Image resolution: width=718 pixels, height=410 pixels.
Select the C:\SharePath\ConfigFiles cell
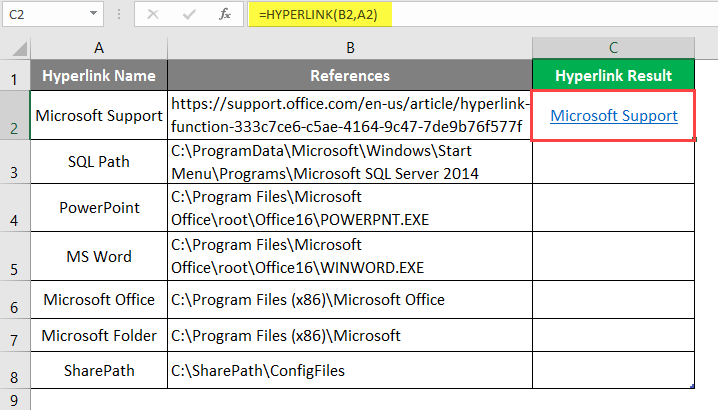click(x=350, y=370)
